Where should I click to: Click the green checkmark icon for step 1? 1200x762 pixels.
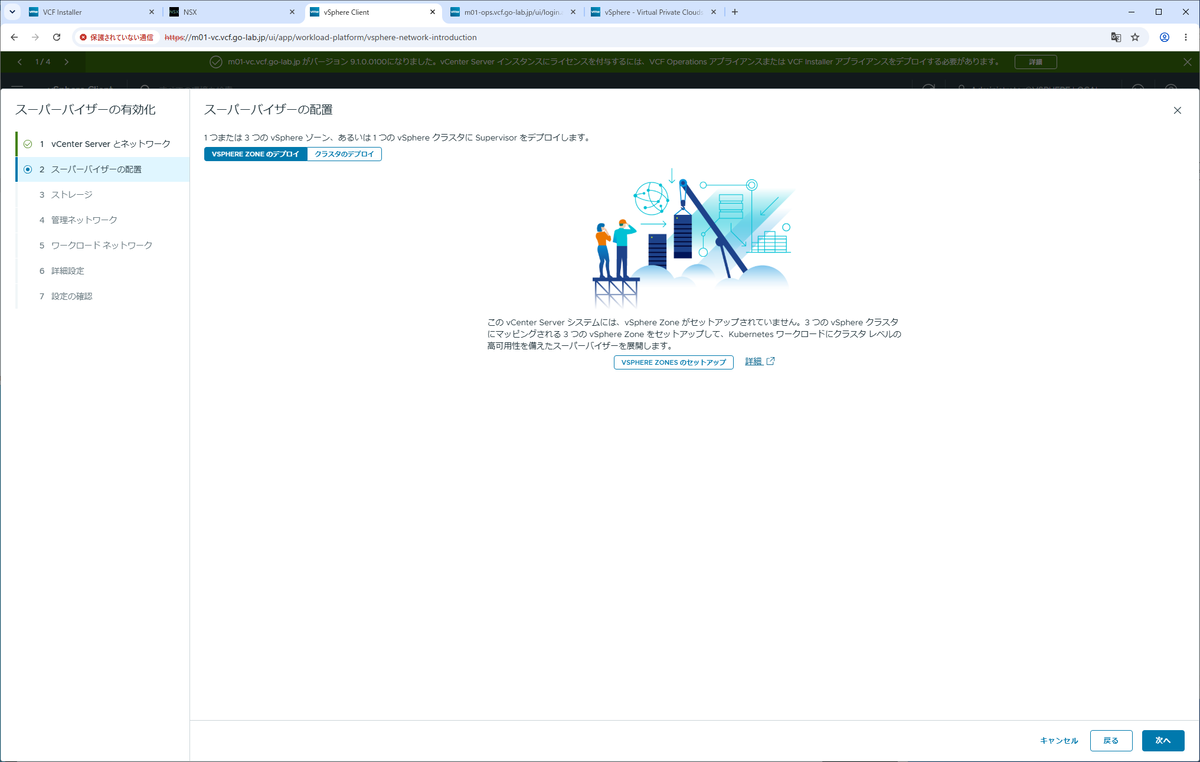click(x=28, y=144)
